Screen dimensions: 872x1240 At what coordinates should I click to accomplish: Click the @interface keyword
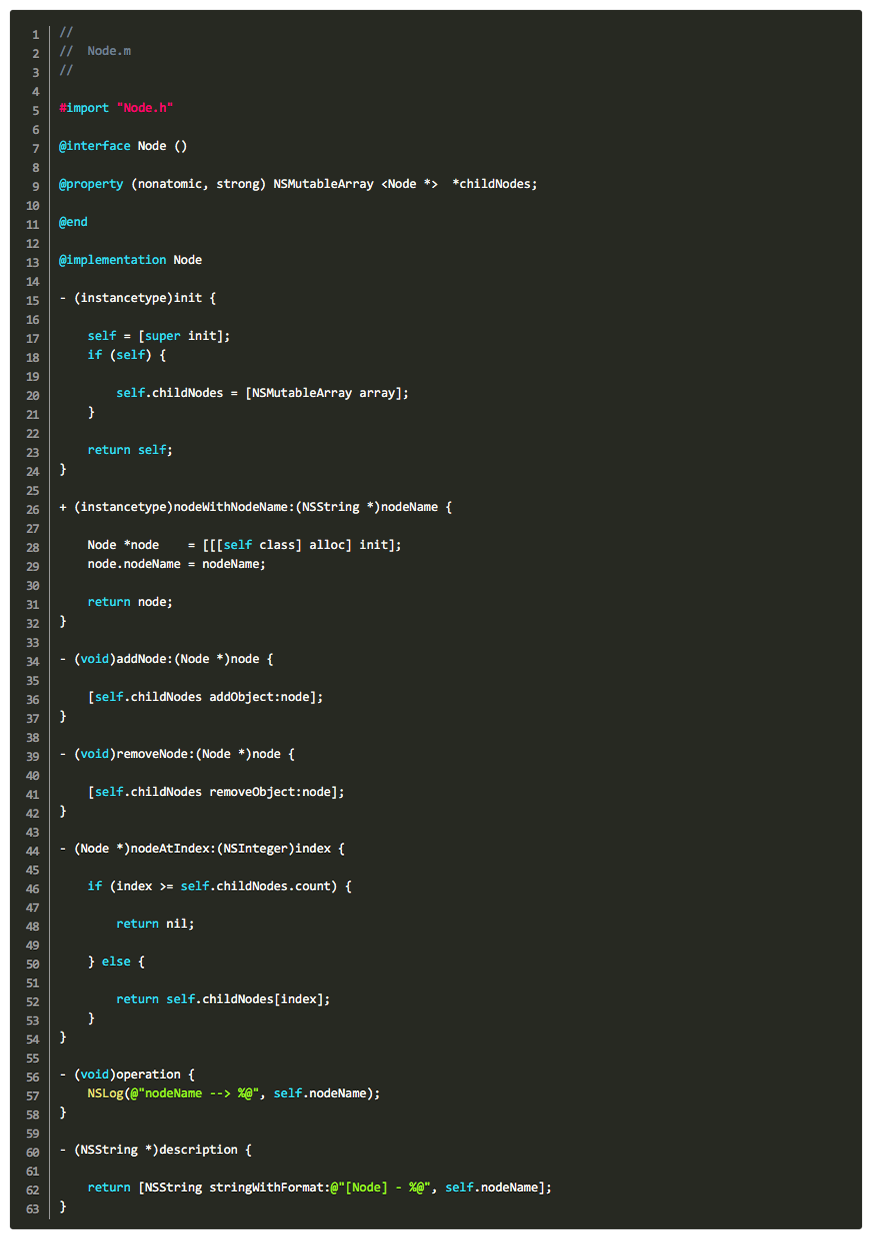95,146
